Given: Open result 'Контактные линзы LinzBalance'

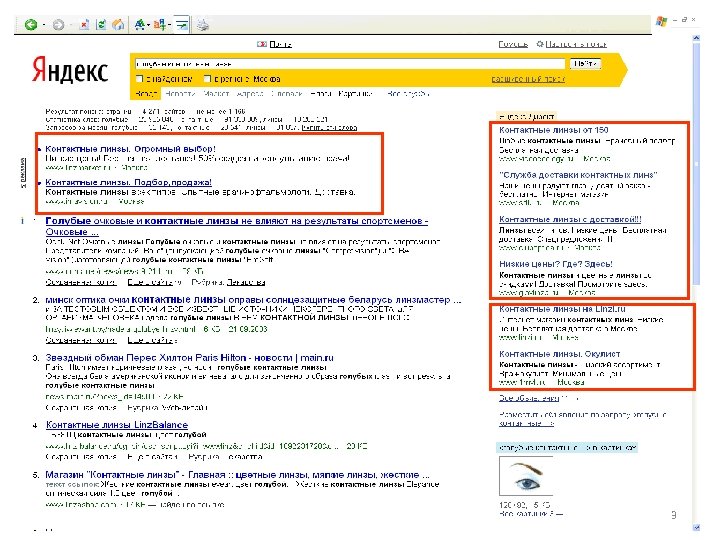Looking at the screenshot, I should click(x=117, y=425).
